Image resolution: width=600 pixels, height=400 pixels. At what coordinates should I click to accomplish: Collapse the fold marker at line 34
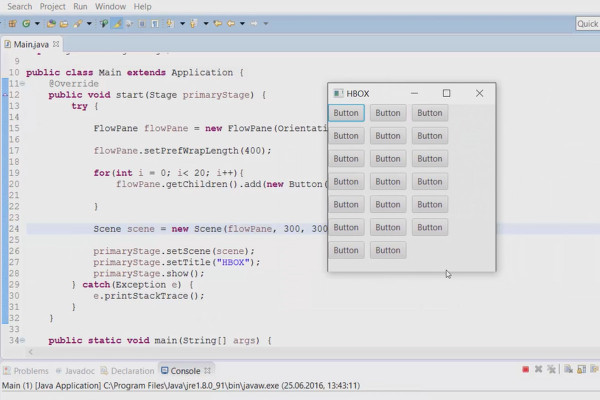click(23, 340)
